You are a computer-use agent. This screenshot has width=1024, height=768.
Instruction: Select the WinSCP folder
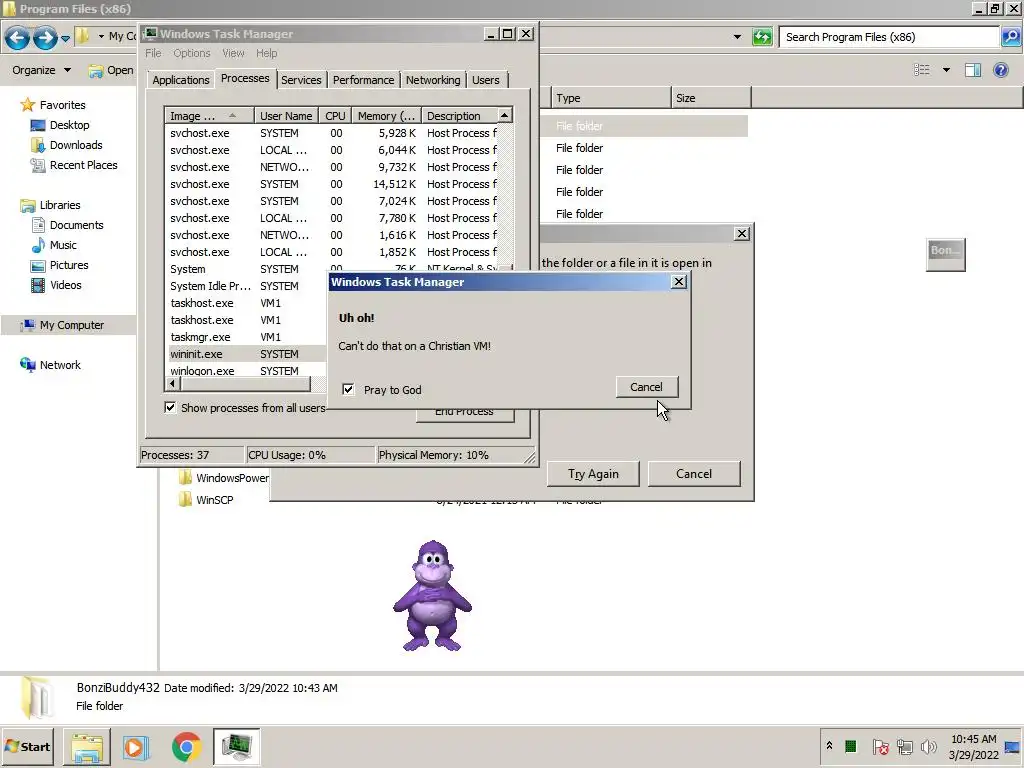pyautogui.click(x=206, y=500)
